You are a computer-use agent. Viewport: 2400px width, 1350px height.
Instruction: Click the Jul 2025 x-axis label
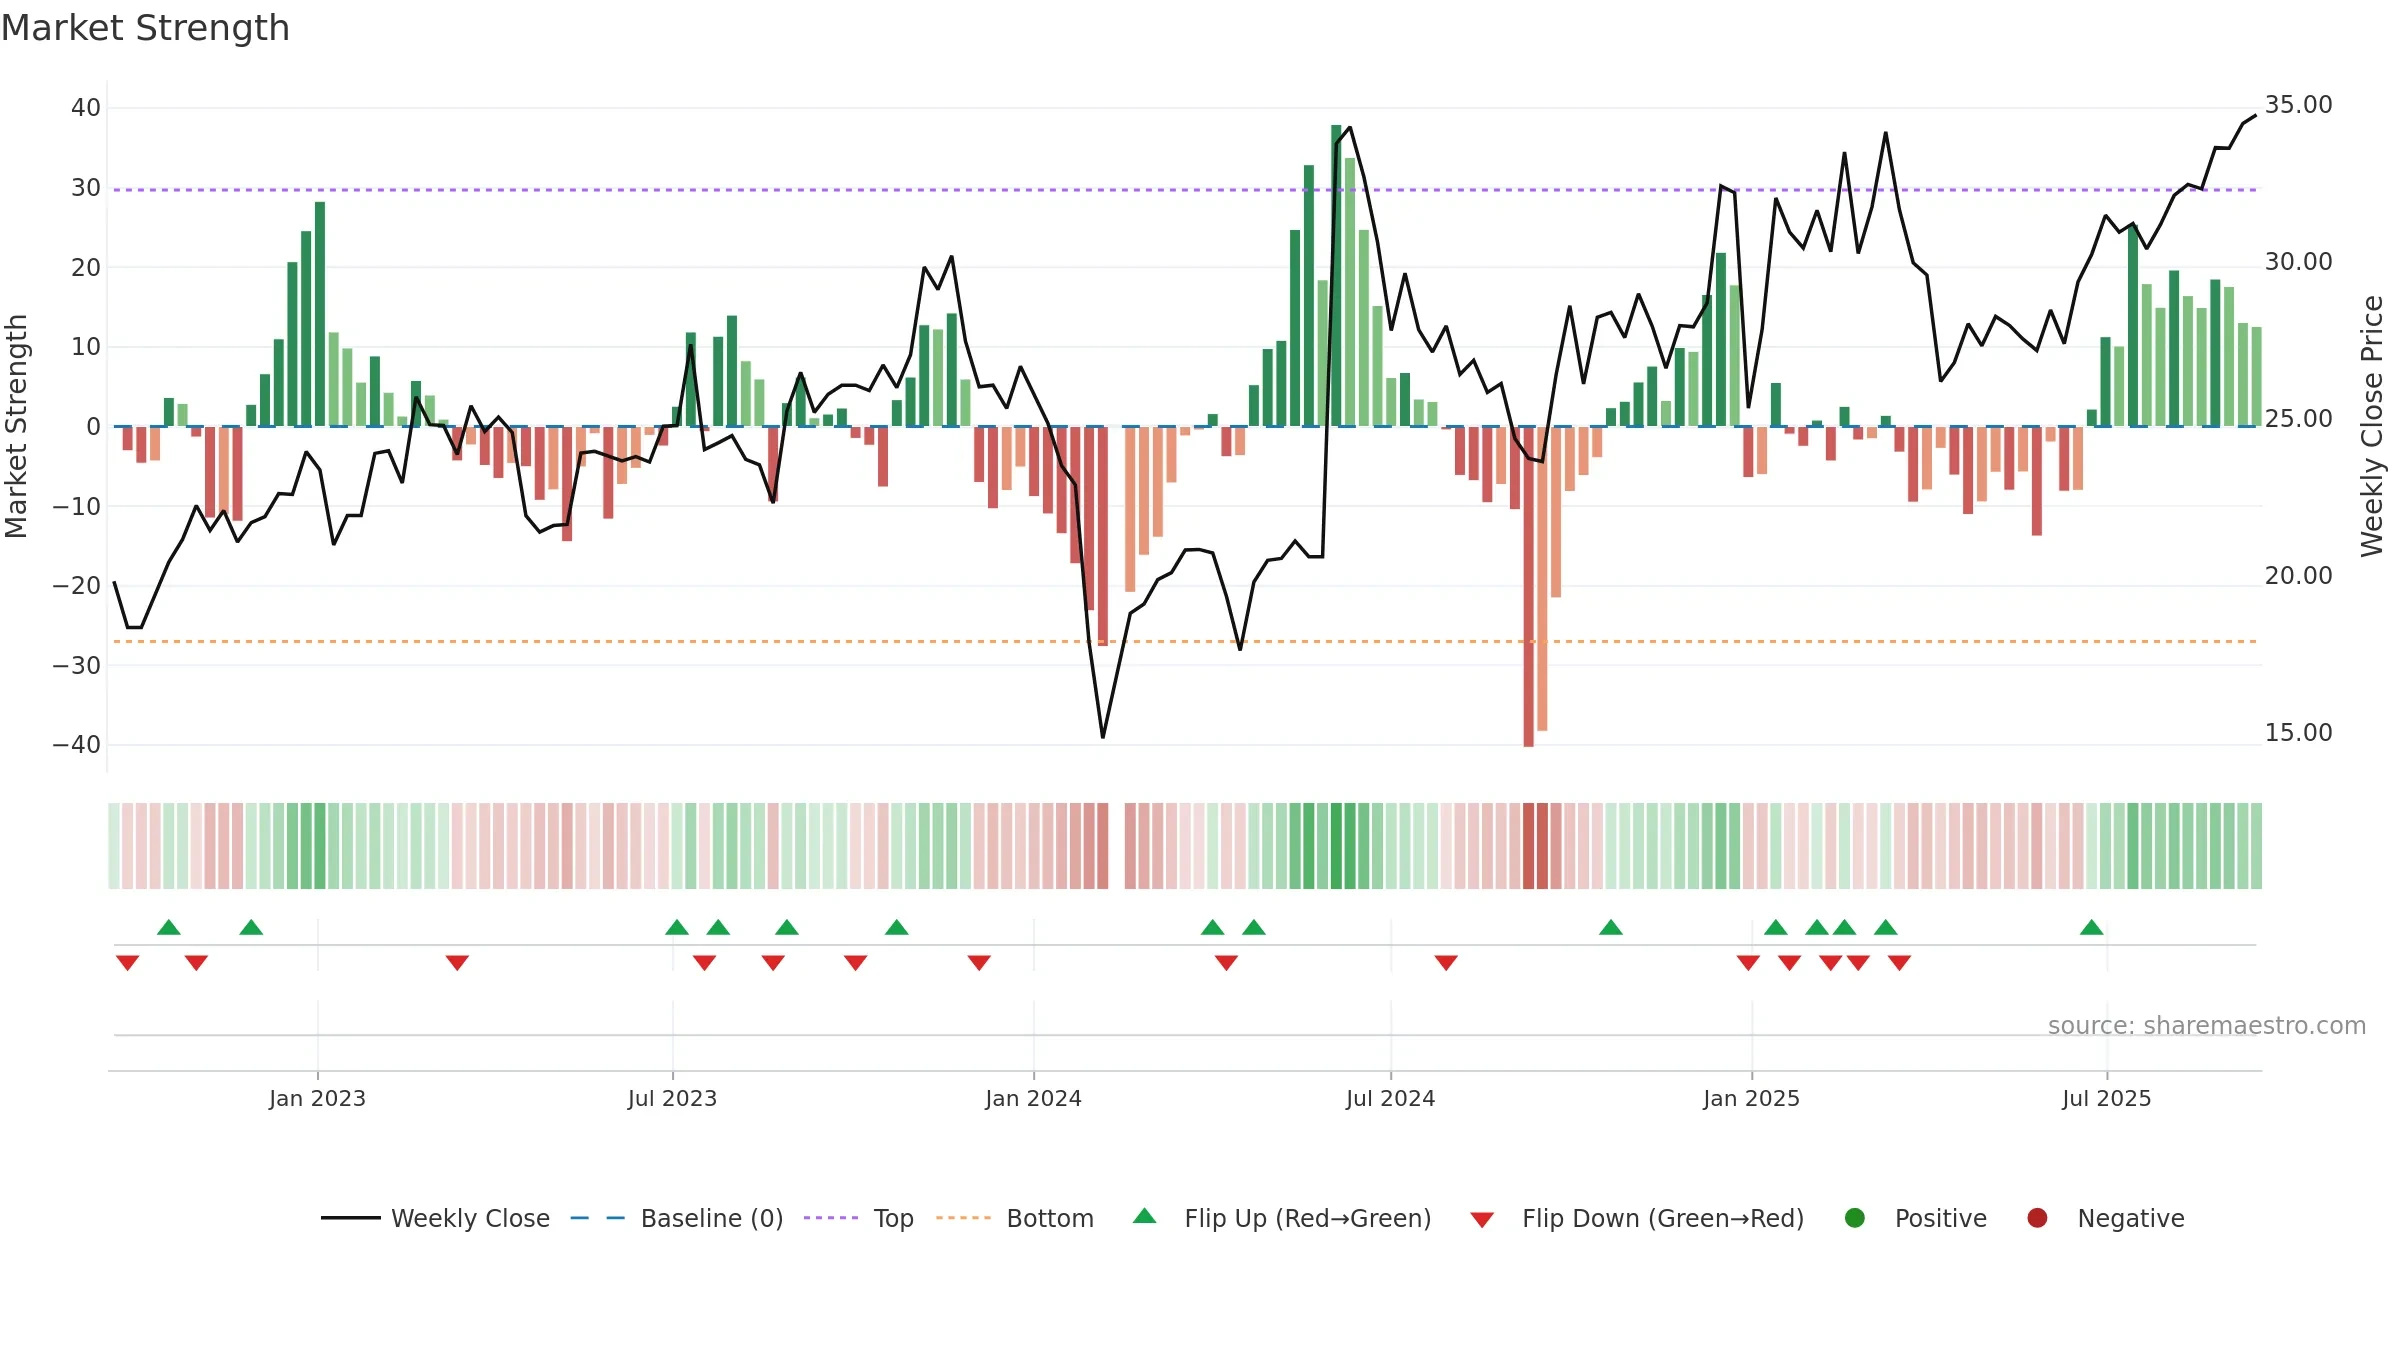2106,1098
